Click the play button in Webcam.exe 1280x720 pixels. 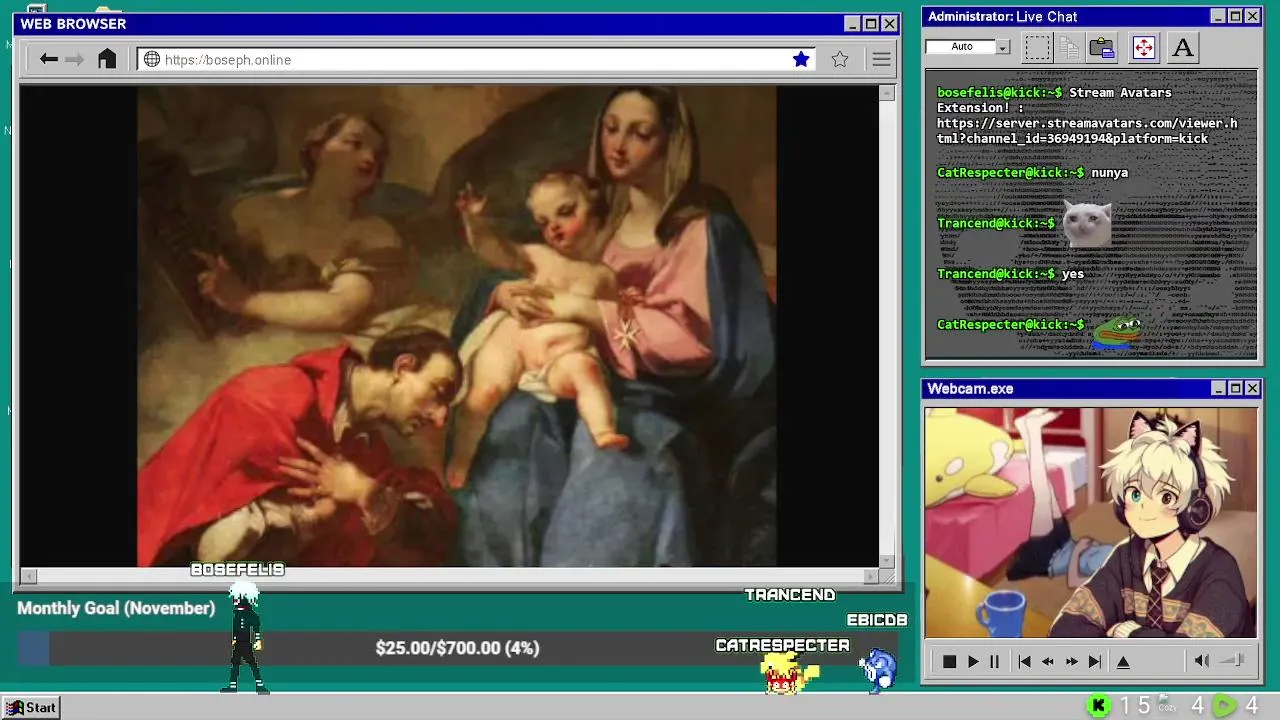[973, 661]
